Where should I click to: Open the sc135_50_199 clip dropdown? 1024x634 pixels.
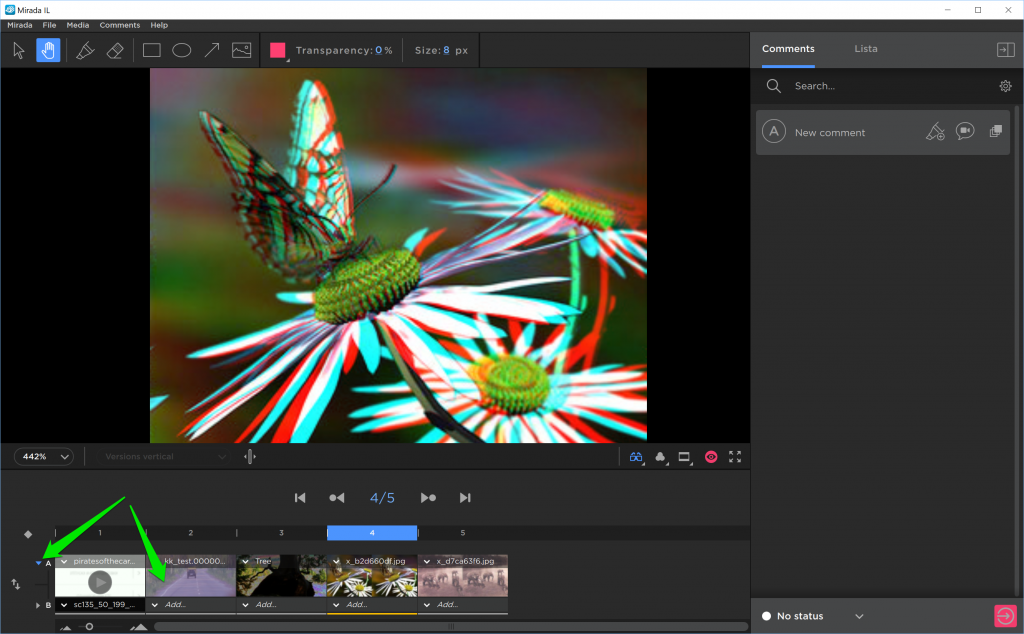tap(64, 605)
